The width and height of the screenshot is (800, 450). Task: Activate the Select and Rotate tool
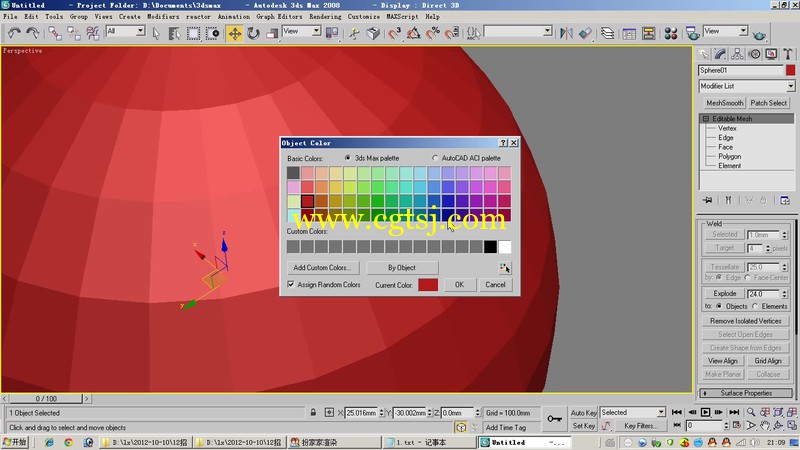(x=253, y=34)
